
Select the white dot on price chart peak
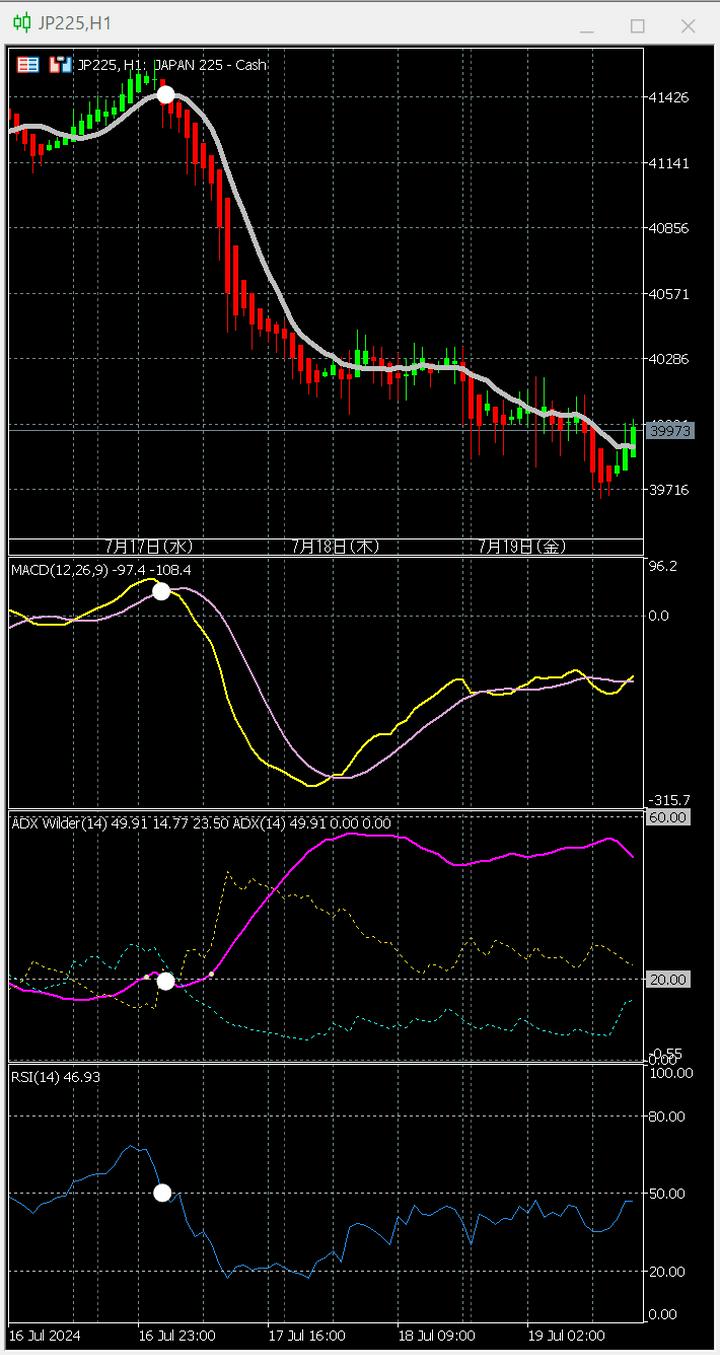(166, 95)
